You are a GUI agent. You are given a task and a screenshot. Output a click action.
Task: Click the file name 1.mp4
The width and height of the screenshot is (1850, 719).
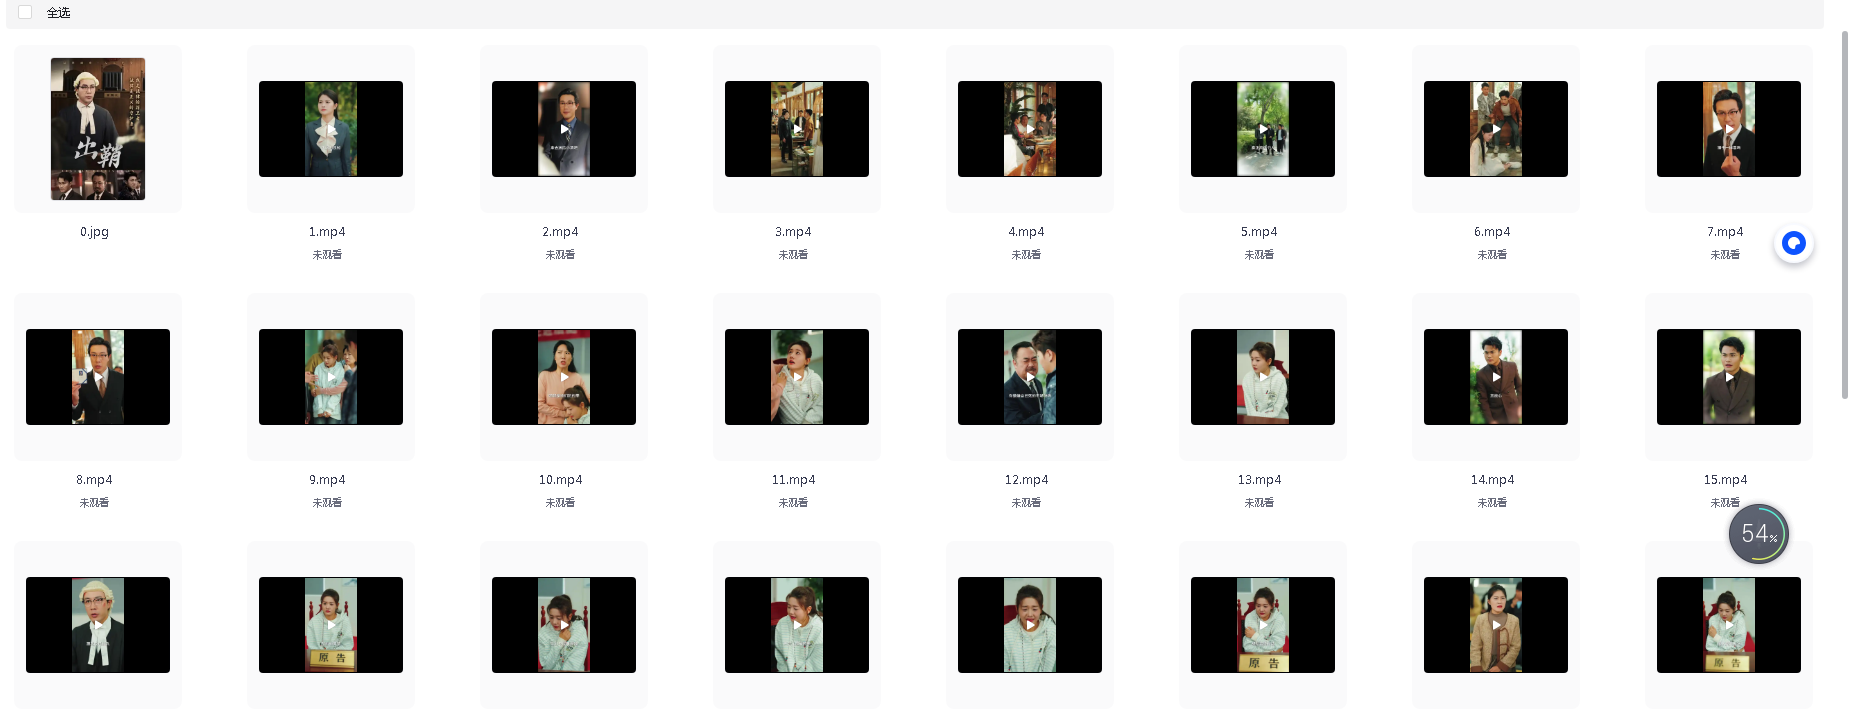[327, 232]
